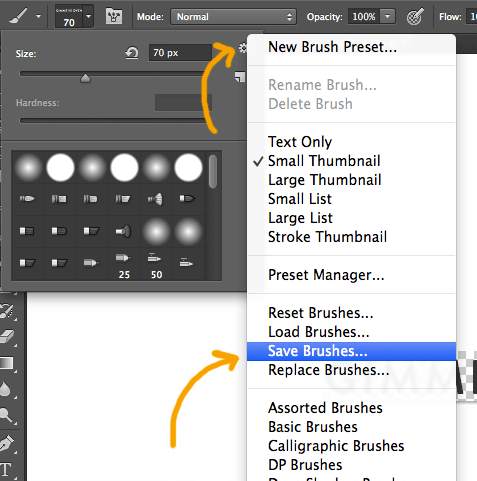477x481 pixels.
Task: Create new preset from brush icon under gear
Action: coord(240,77)
